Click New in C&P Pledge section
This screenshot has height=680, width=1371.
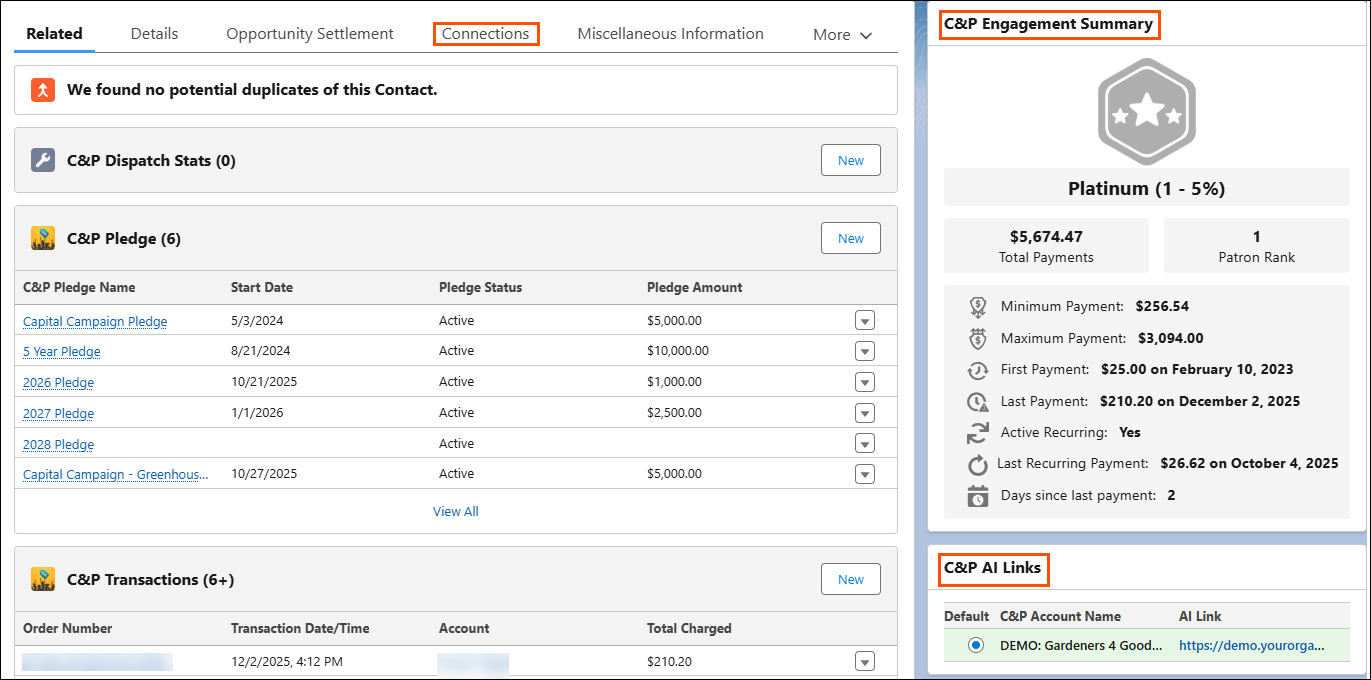click(x=851, y=238)
